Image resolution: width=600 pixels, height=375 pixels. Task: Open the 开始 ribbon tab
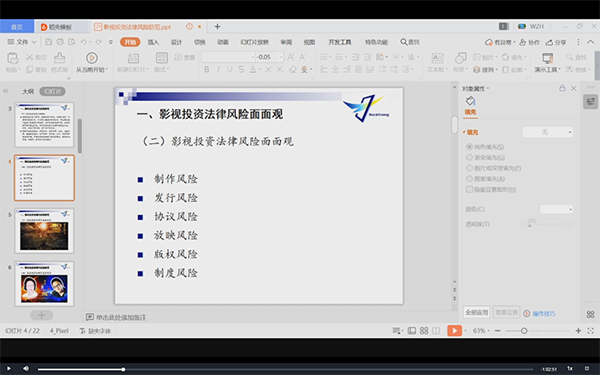(x=130, y=42)
